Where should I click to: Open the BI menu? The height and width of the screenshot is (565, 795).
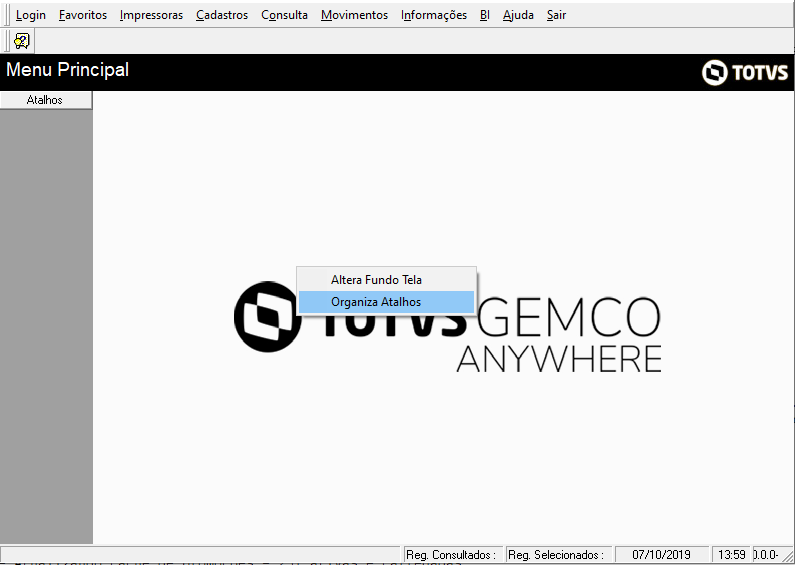484,15
